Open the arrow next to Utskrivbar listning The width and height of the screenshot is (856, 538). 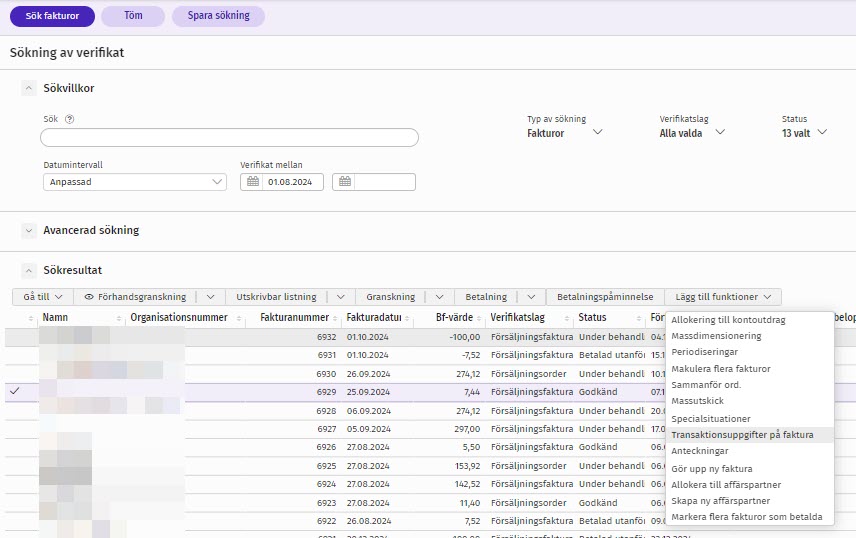point(341,297)
